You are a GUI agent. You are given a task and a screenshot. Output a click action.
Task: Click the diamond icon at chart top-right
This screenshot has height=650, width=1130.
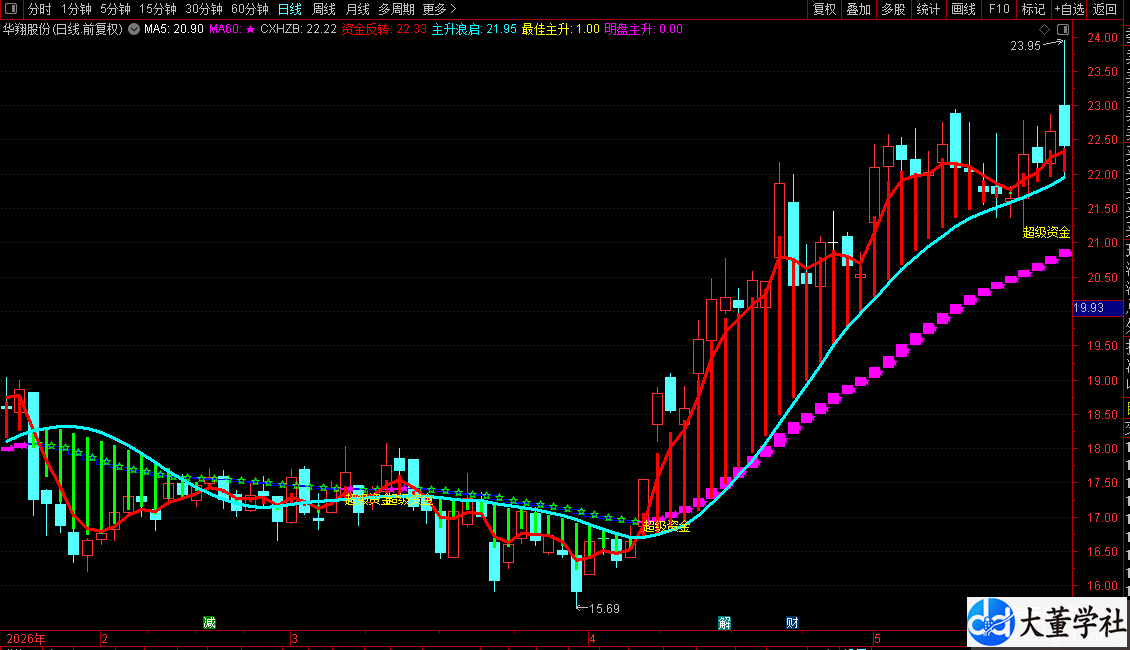click(1044, 30)
